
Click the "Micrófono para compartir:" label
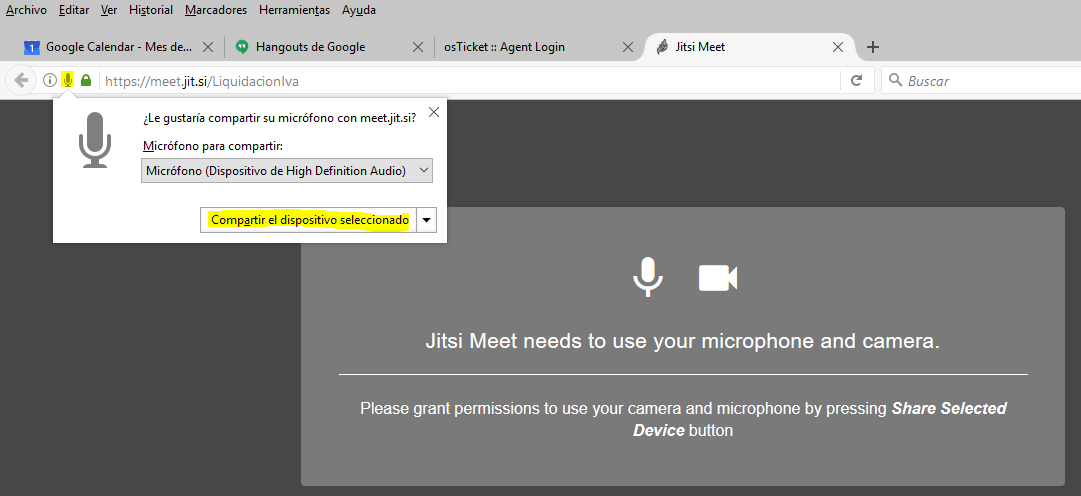pos(213,146)
